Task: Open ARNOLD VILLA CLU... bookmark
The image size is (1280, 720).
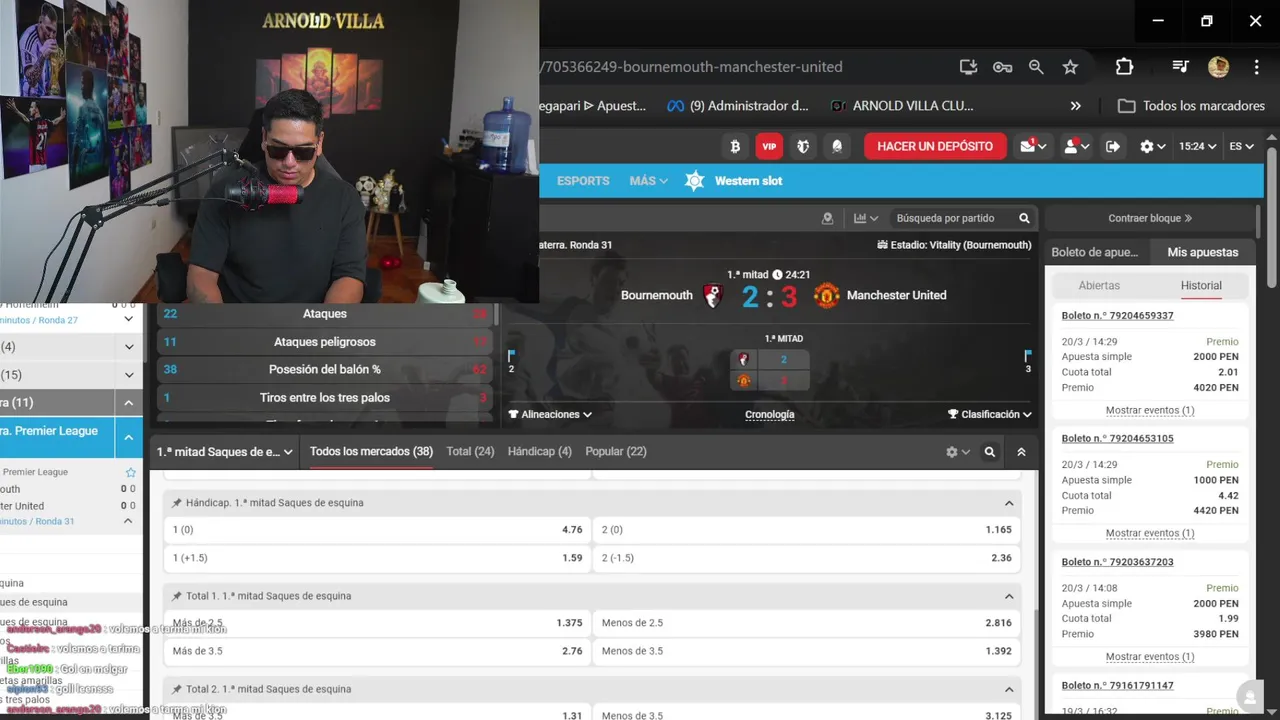Action: 902,106
